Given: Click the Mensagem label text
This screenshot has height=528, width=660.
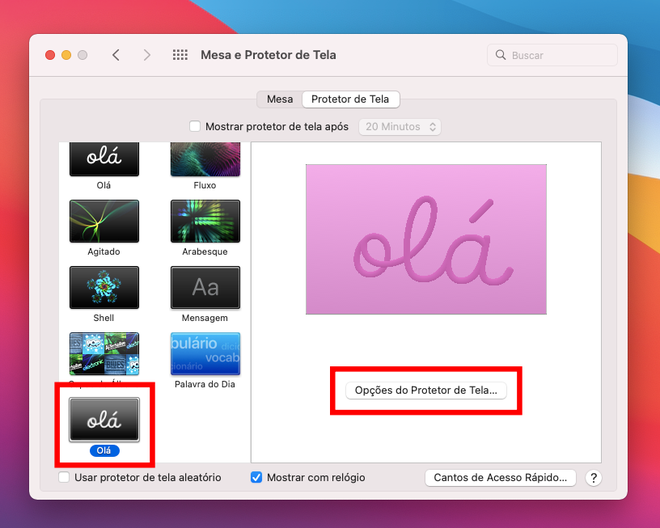Looking at the screenshot, I should (205, 318).
